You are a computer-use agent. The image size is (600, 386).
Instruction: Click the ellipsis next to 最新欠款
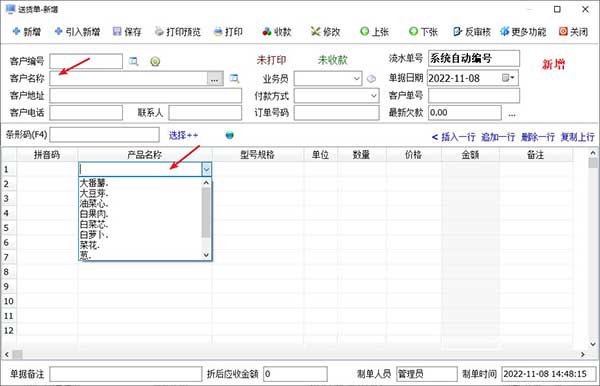click(x=512, y=114)
